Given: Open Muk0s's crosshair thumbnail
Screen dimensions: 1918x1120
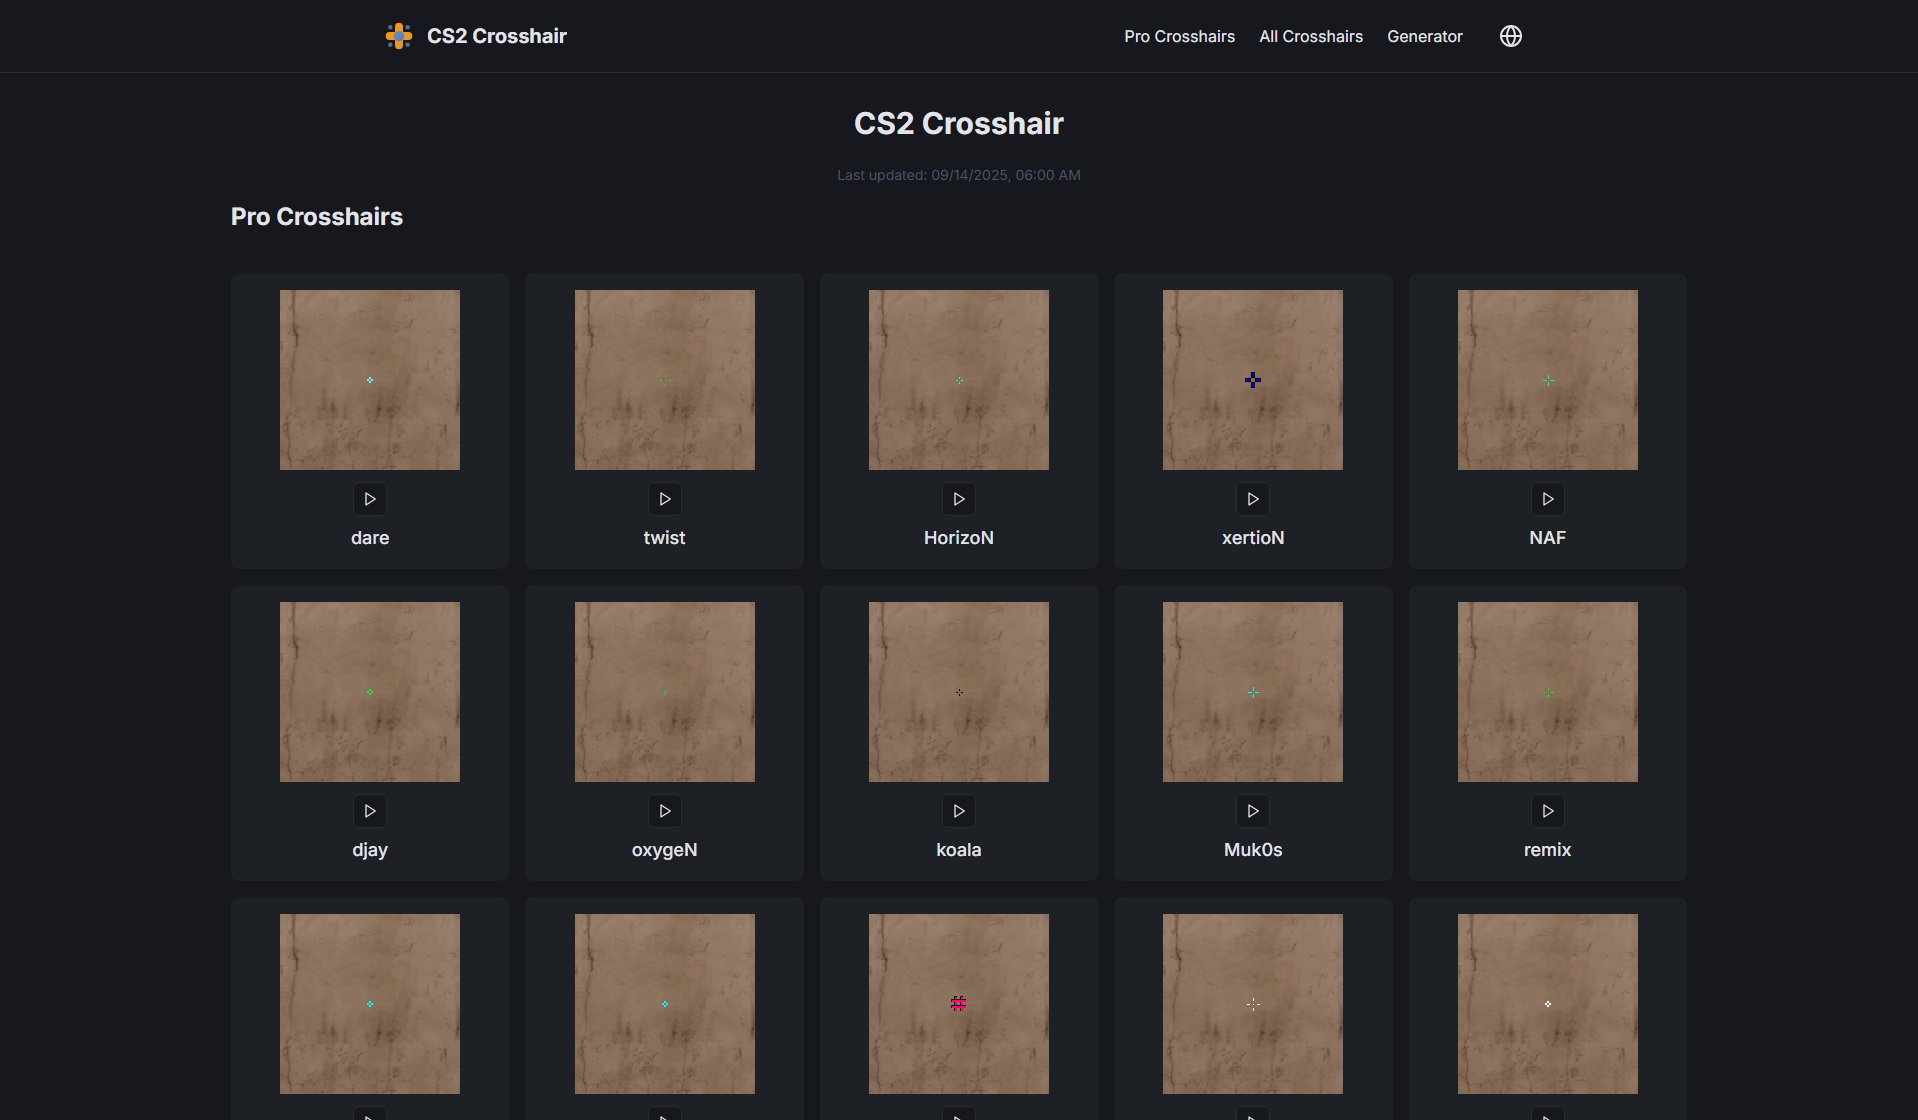Looking at the screenshot, I should pos(1253,692).
